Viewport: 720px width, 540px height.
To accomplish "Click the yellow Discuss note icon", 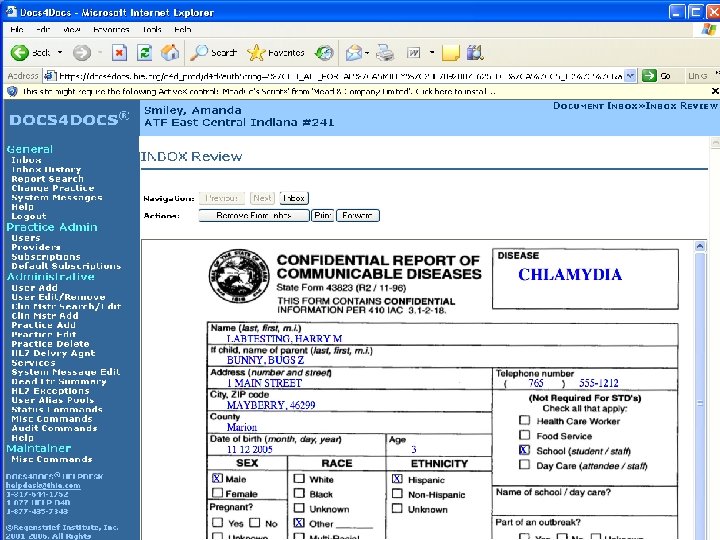I will pyautogui.click(x=450, y=53).
